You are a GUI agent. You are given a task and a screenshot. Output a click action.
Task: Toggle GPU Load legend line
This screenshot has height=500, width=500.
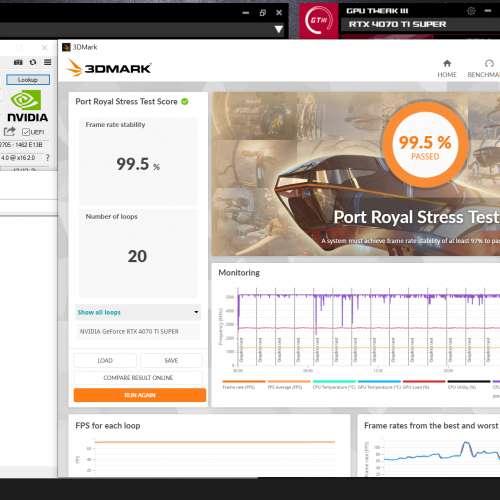424,384
